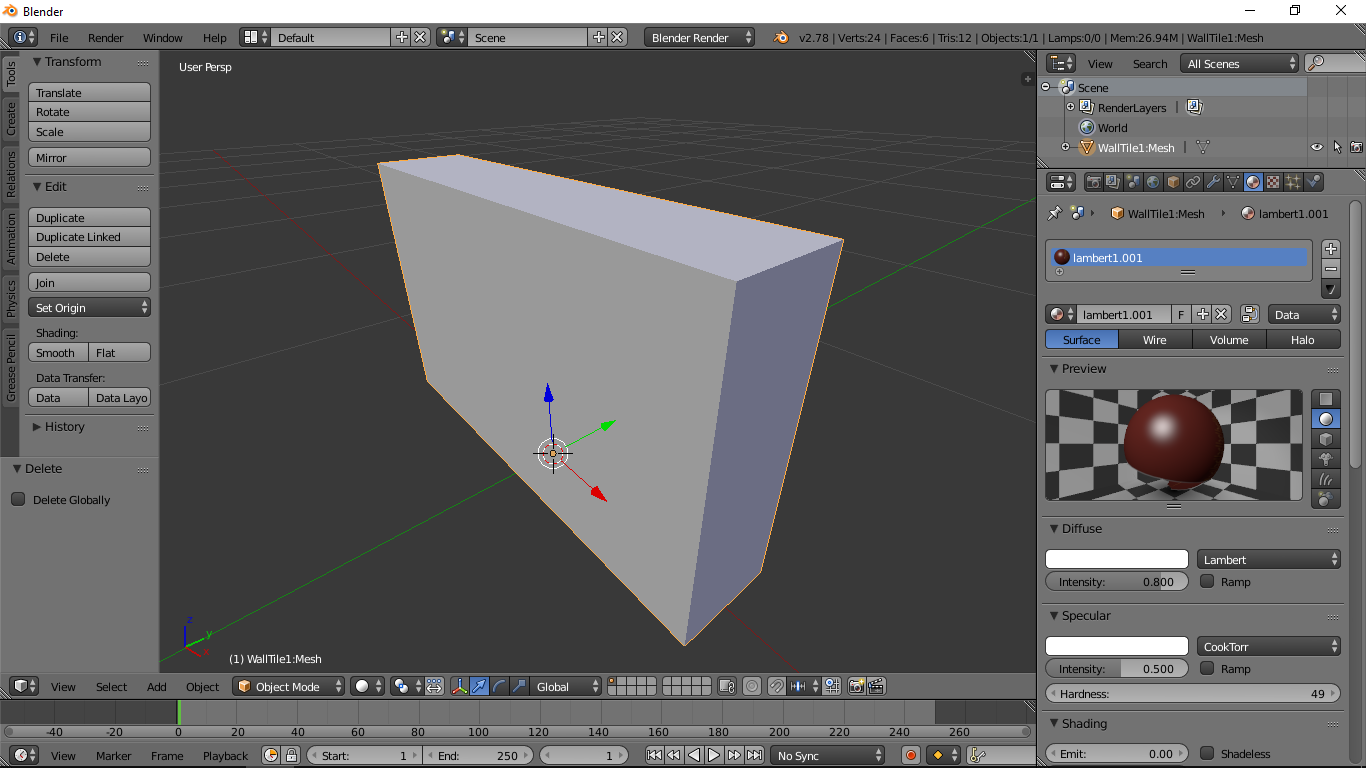1366x768 pixels.
Task: Click the Diffuse color swatch
Action: click(x=1116, y=560)
